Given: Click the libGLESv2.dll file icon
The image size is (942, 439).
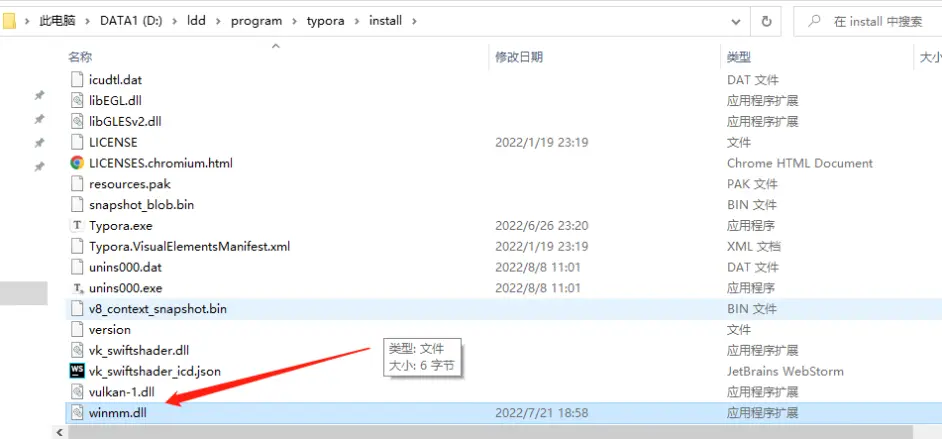Looking at the screenshot, I should tap(76, 121).
